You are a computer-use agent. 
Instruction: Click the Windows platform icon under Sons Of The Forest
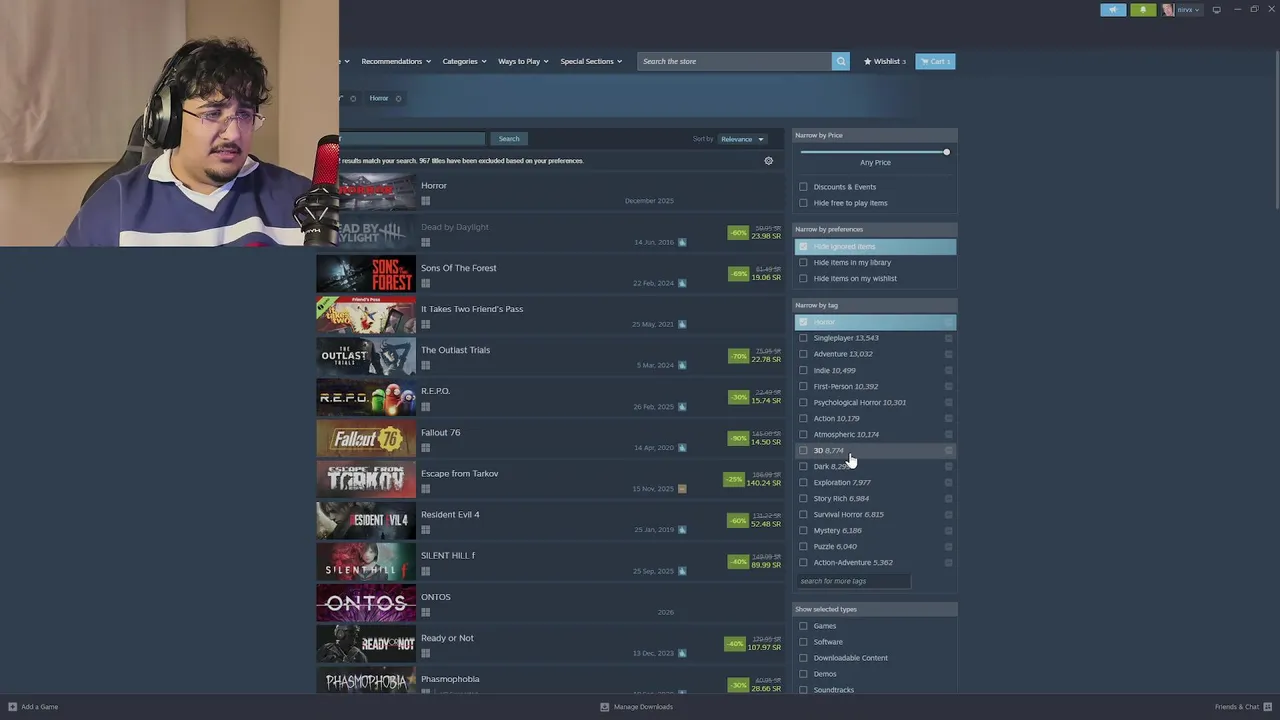(x=425, y=283)
